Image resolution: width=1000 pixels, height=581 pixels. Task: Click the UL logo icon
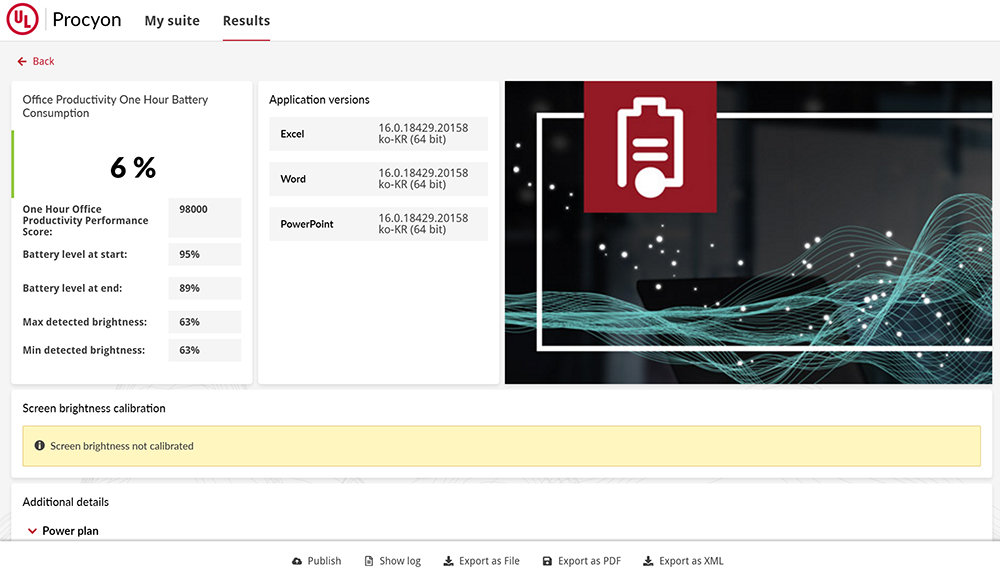tap(22, 20)
